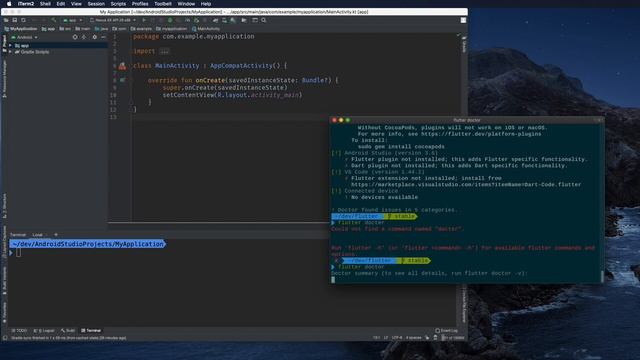Open the Help menu
This screenshot has height=360, width=640.
(206, 4)
